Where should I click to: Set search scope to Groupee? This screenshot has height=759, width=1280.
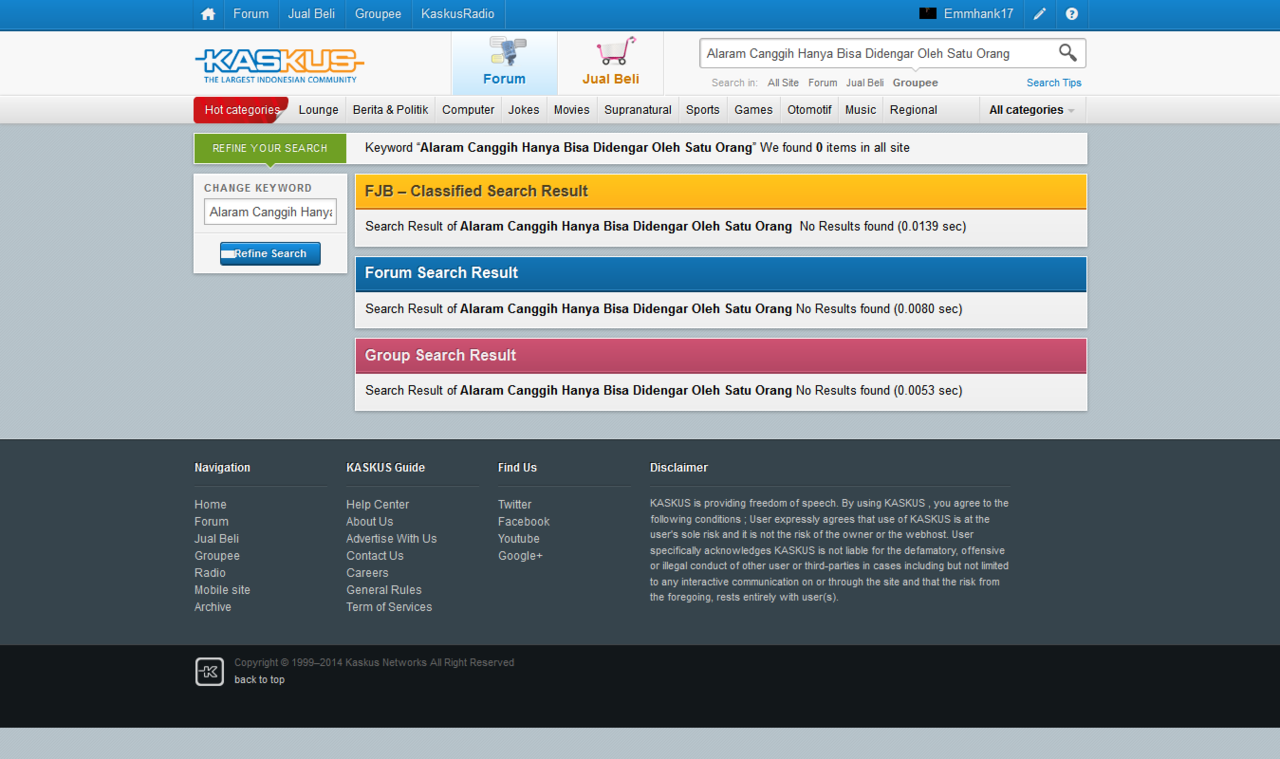pyautogui.click(x=915, y=83)
